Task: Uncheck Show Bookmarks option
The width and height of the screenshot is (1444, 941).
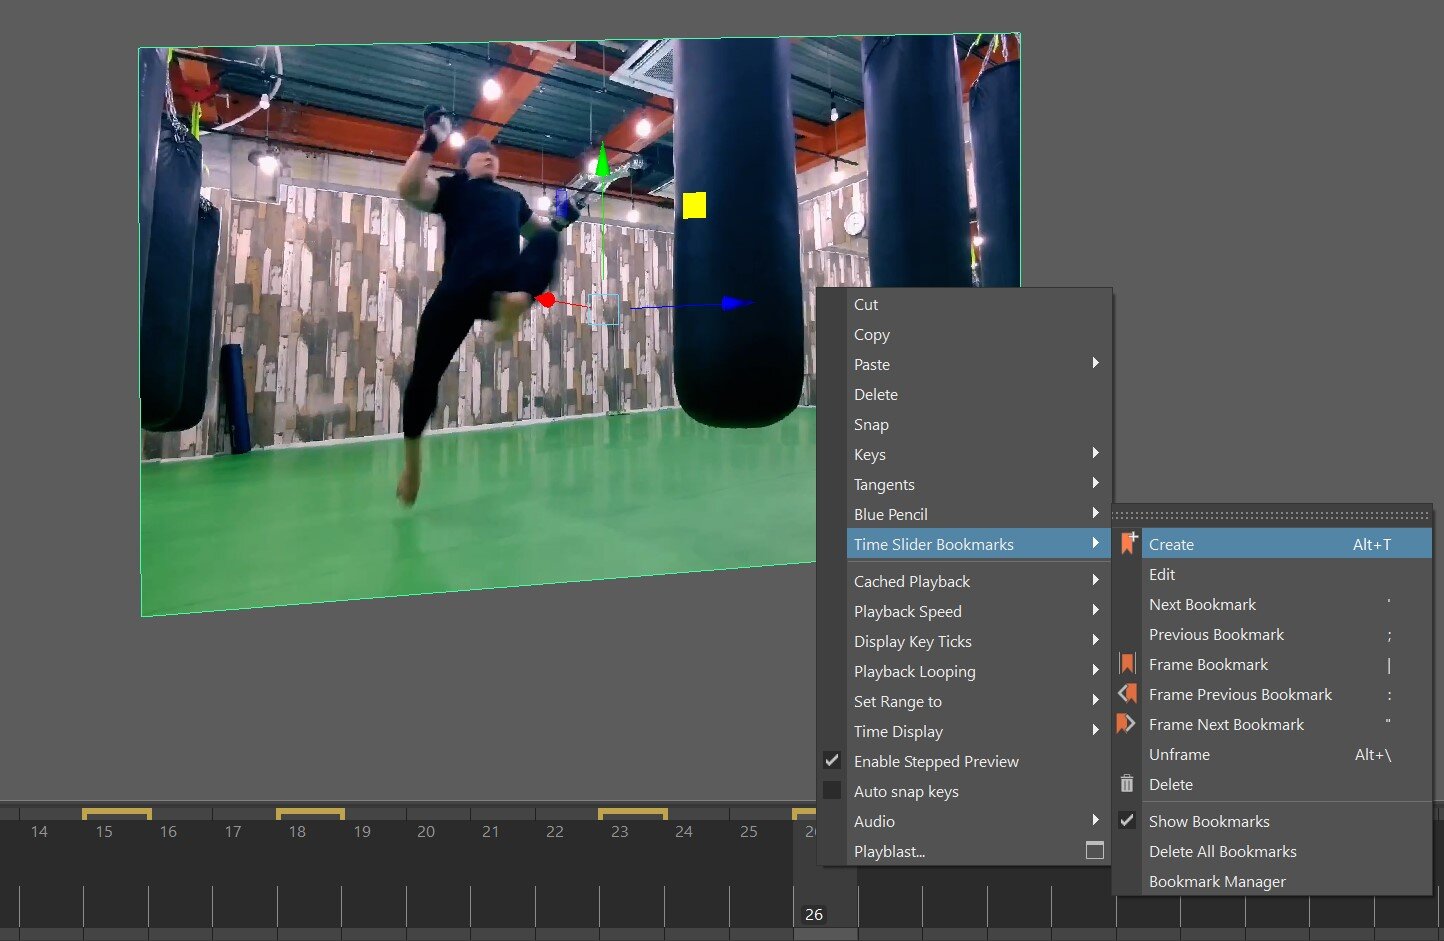Action: [x=1127, y=821]
